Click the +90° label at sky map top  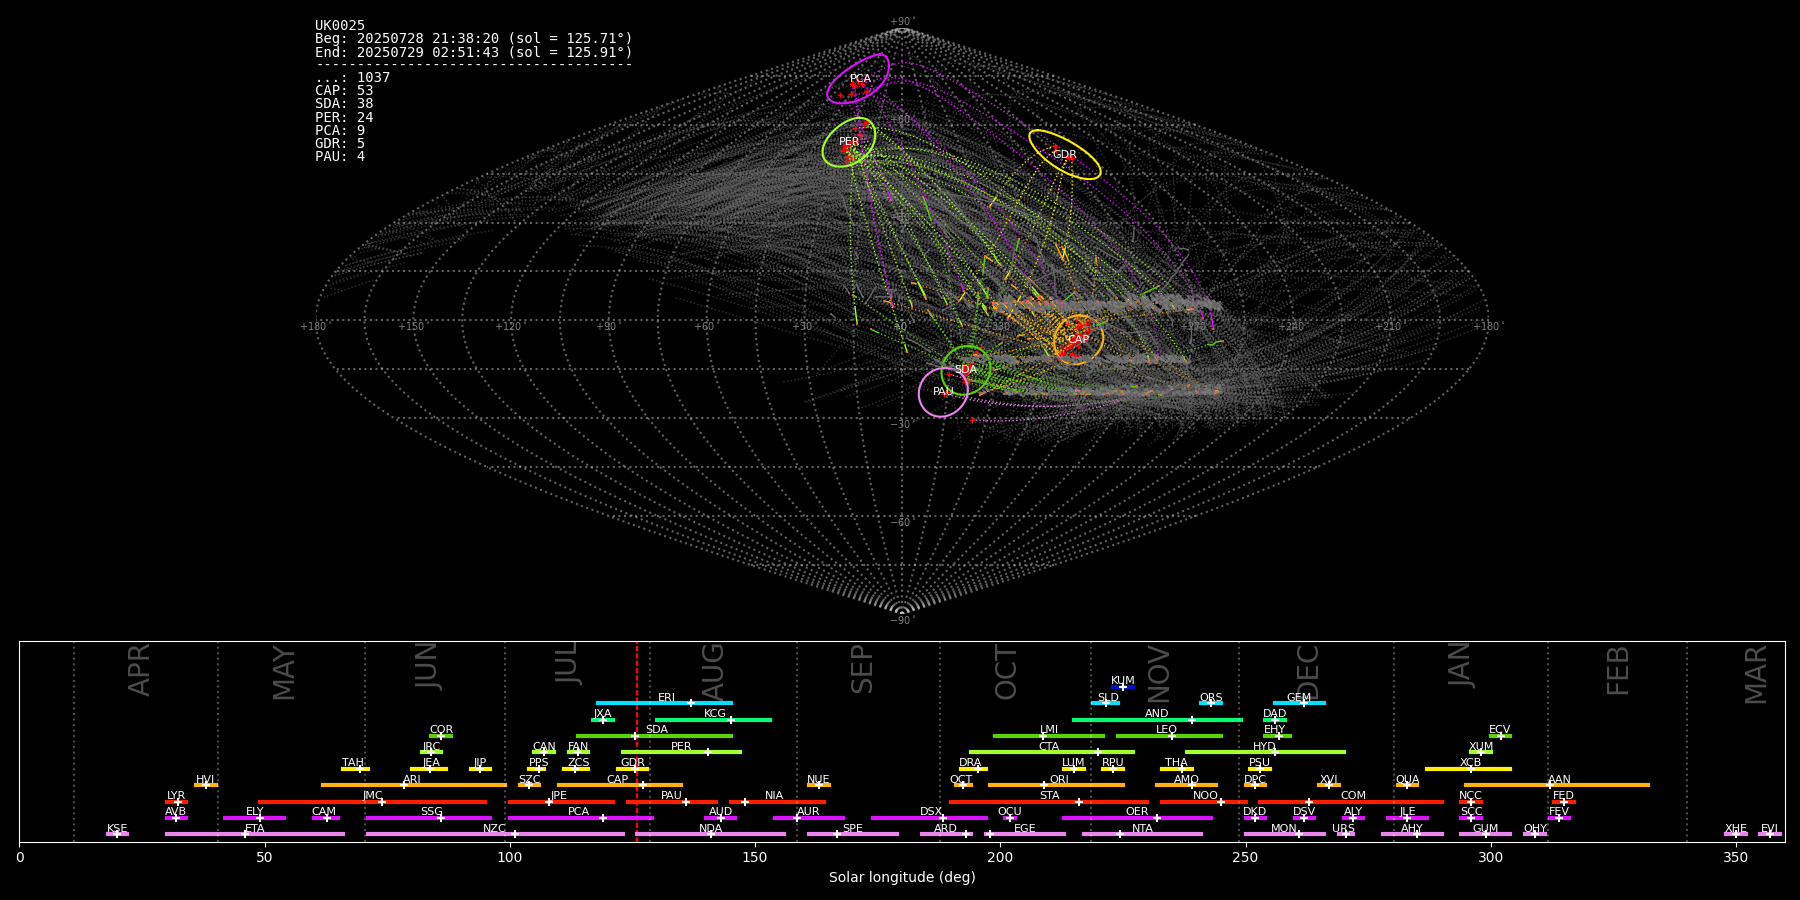click(x=902, y=22)
